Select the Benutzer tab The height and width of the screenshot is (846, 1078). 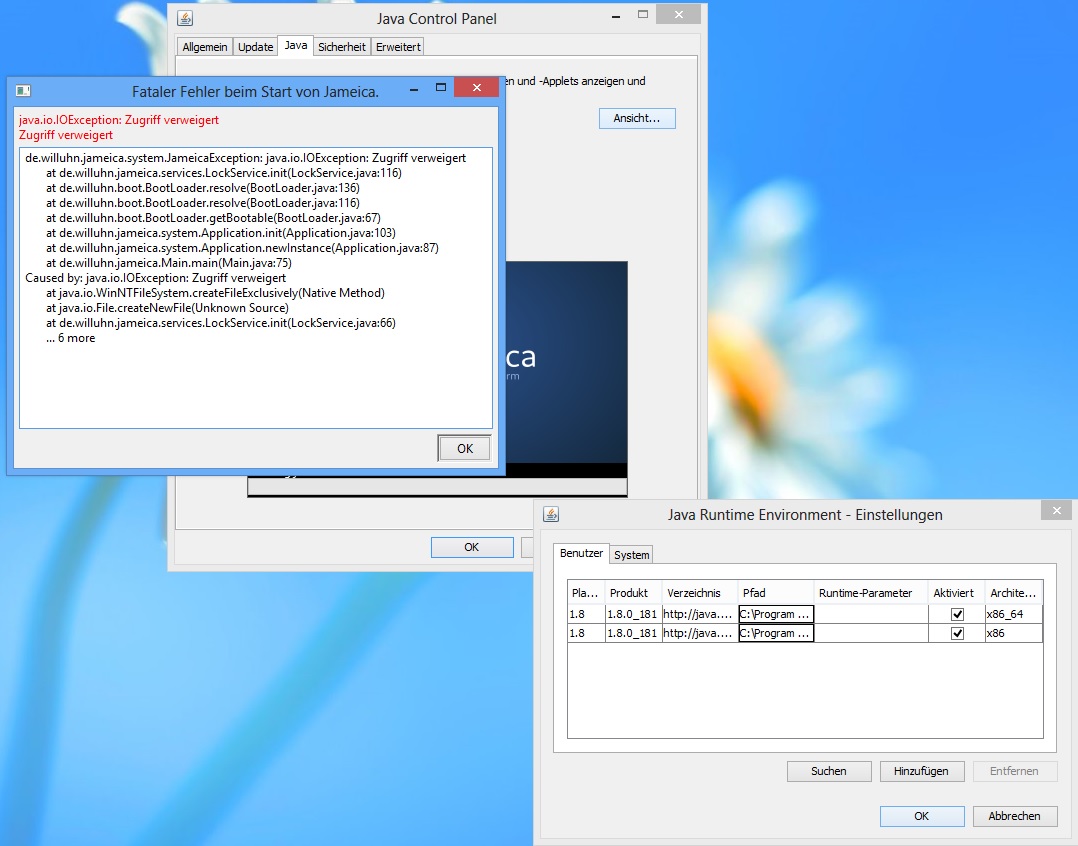[x=581, y=553]
